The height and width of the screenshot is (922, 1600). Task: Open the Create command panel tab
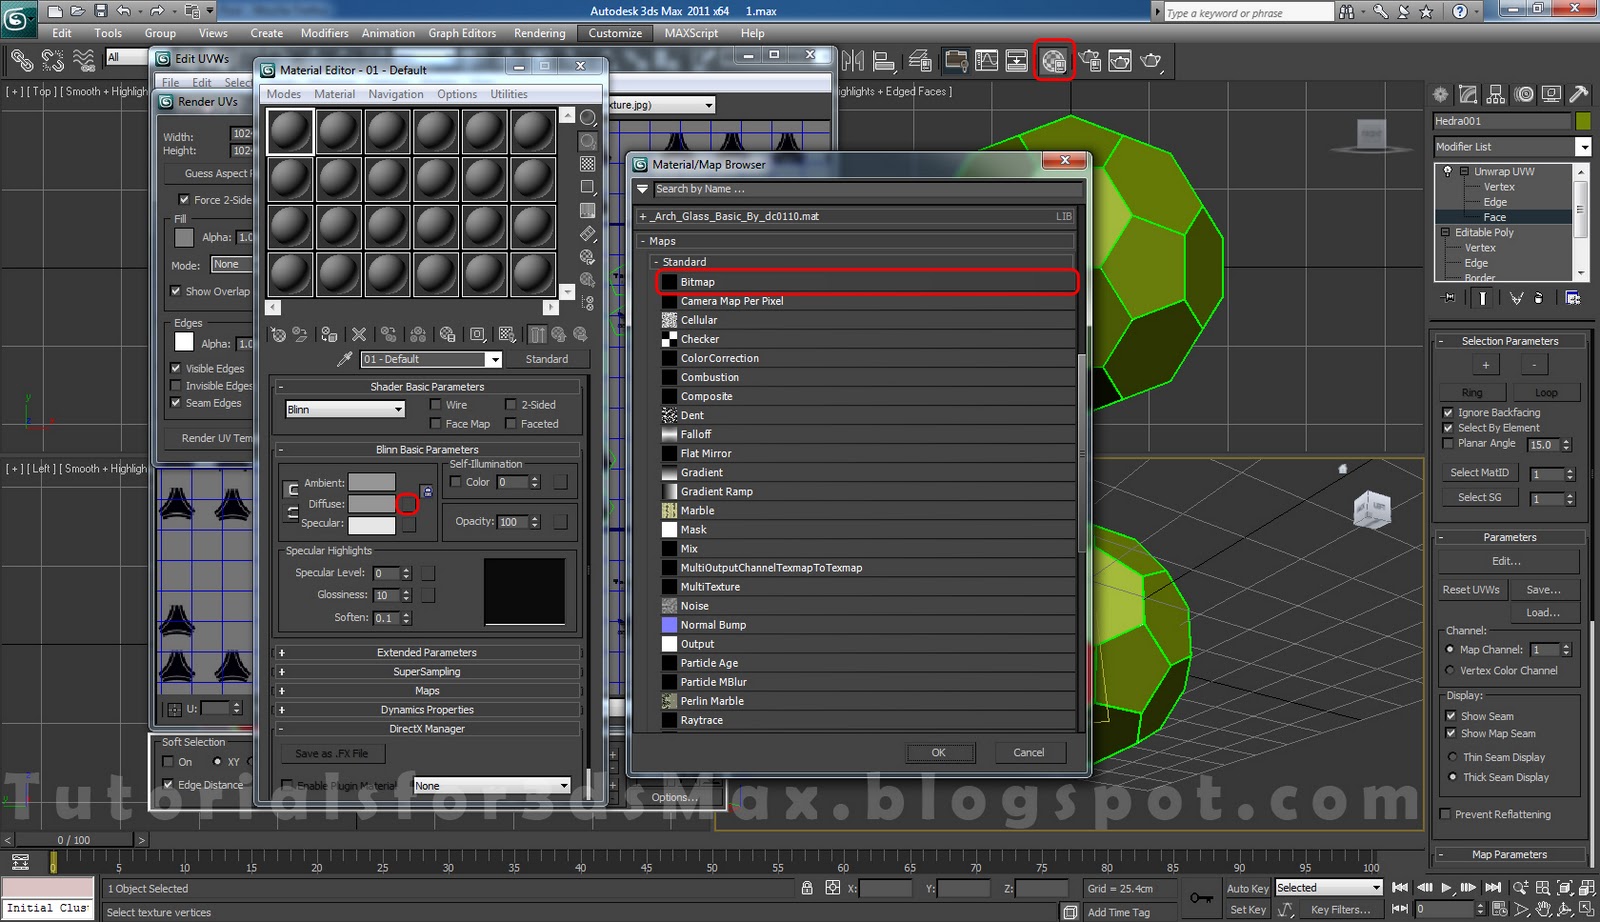[x=1440, y=95]
